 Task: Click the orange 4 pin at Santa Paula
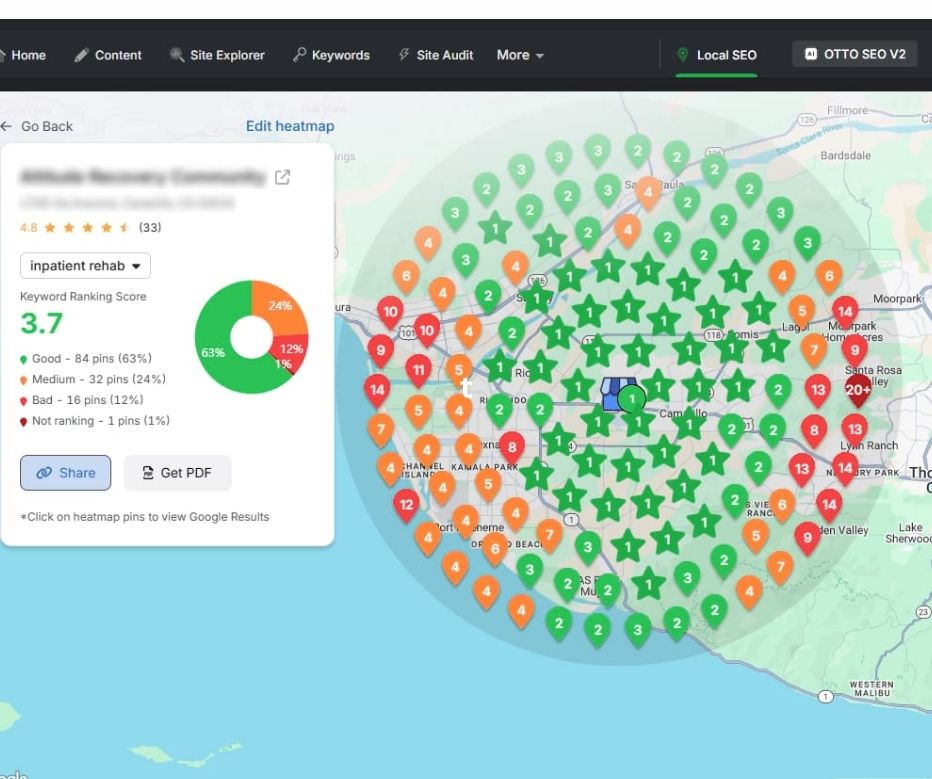[648, 190]
